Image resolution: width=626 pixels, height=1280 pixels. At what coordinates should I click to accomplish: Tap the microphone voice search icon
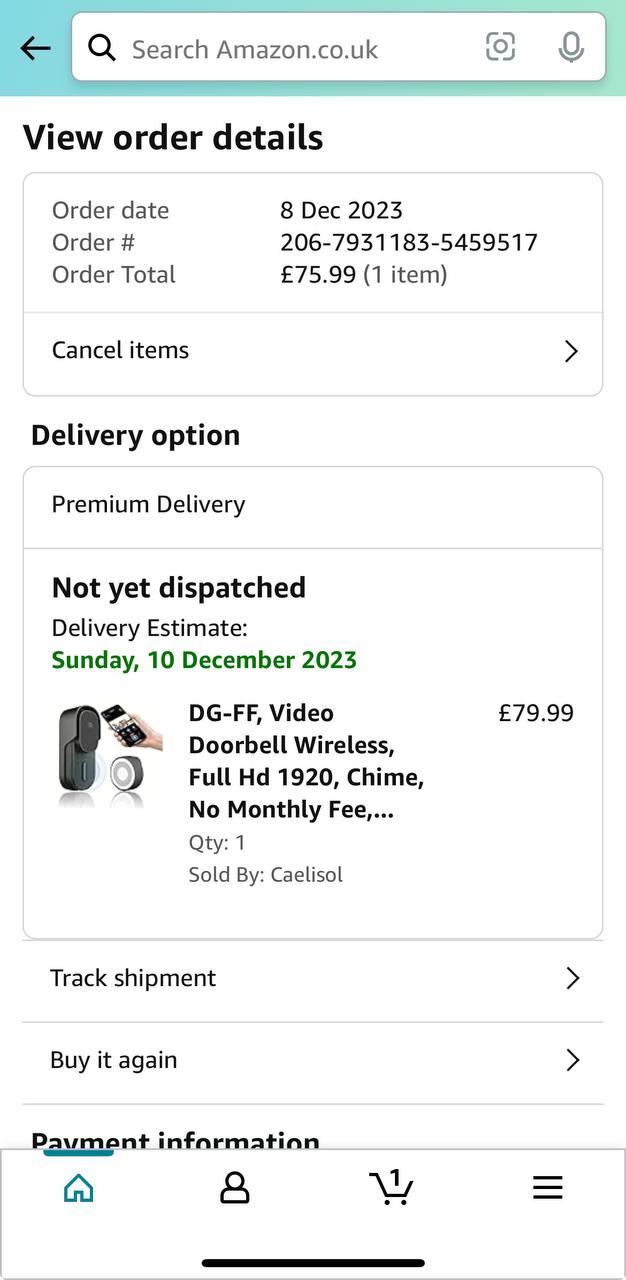(571, 47)
